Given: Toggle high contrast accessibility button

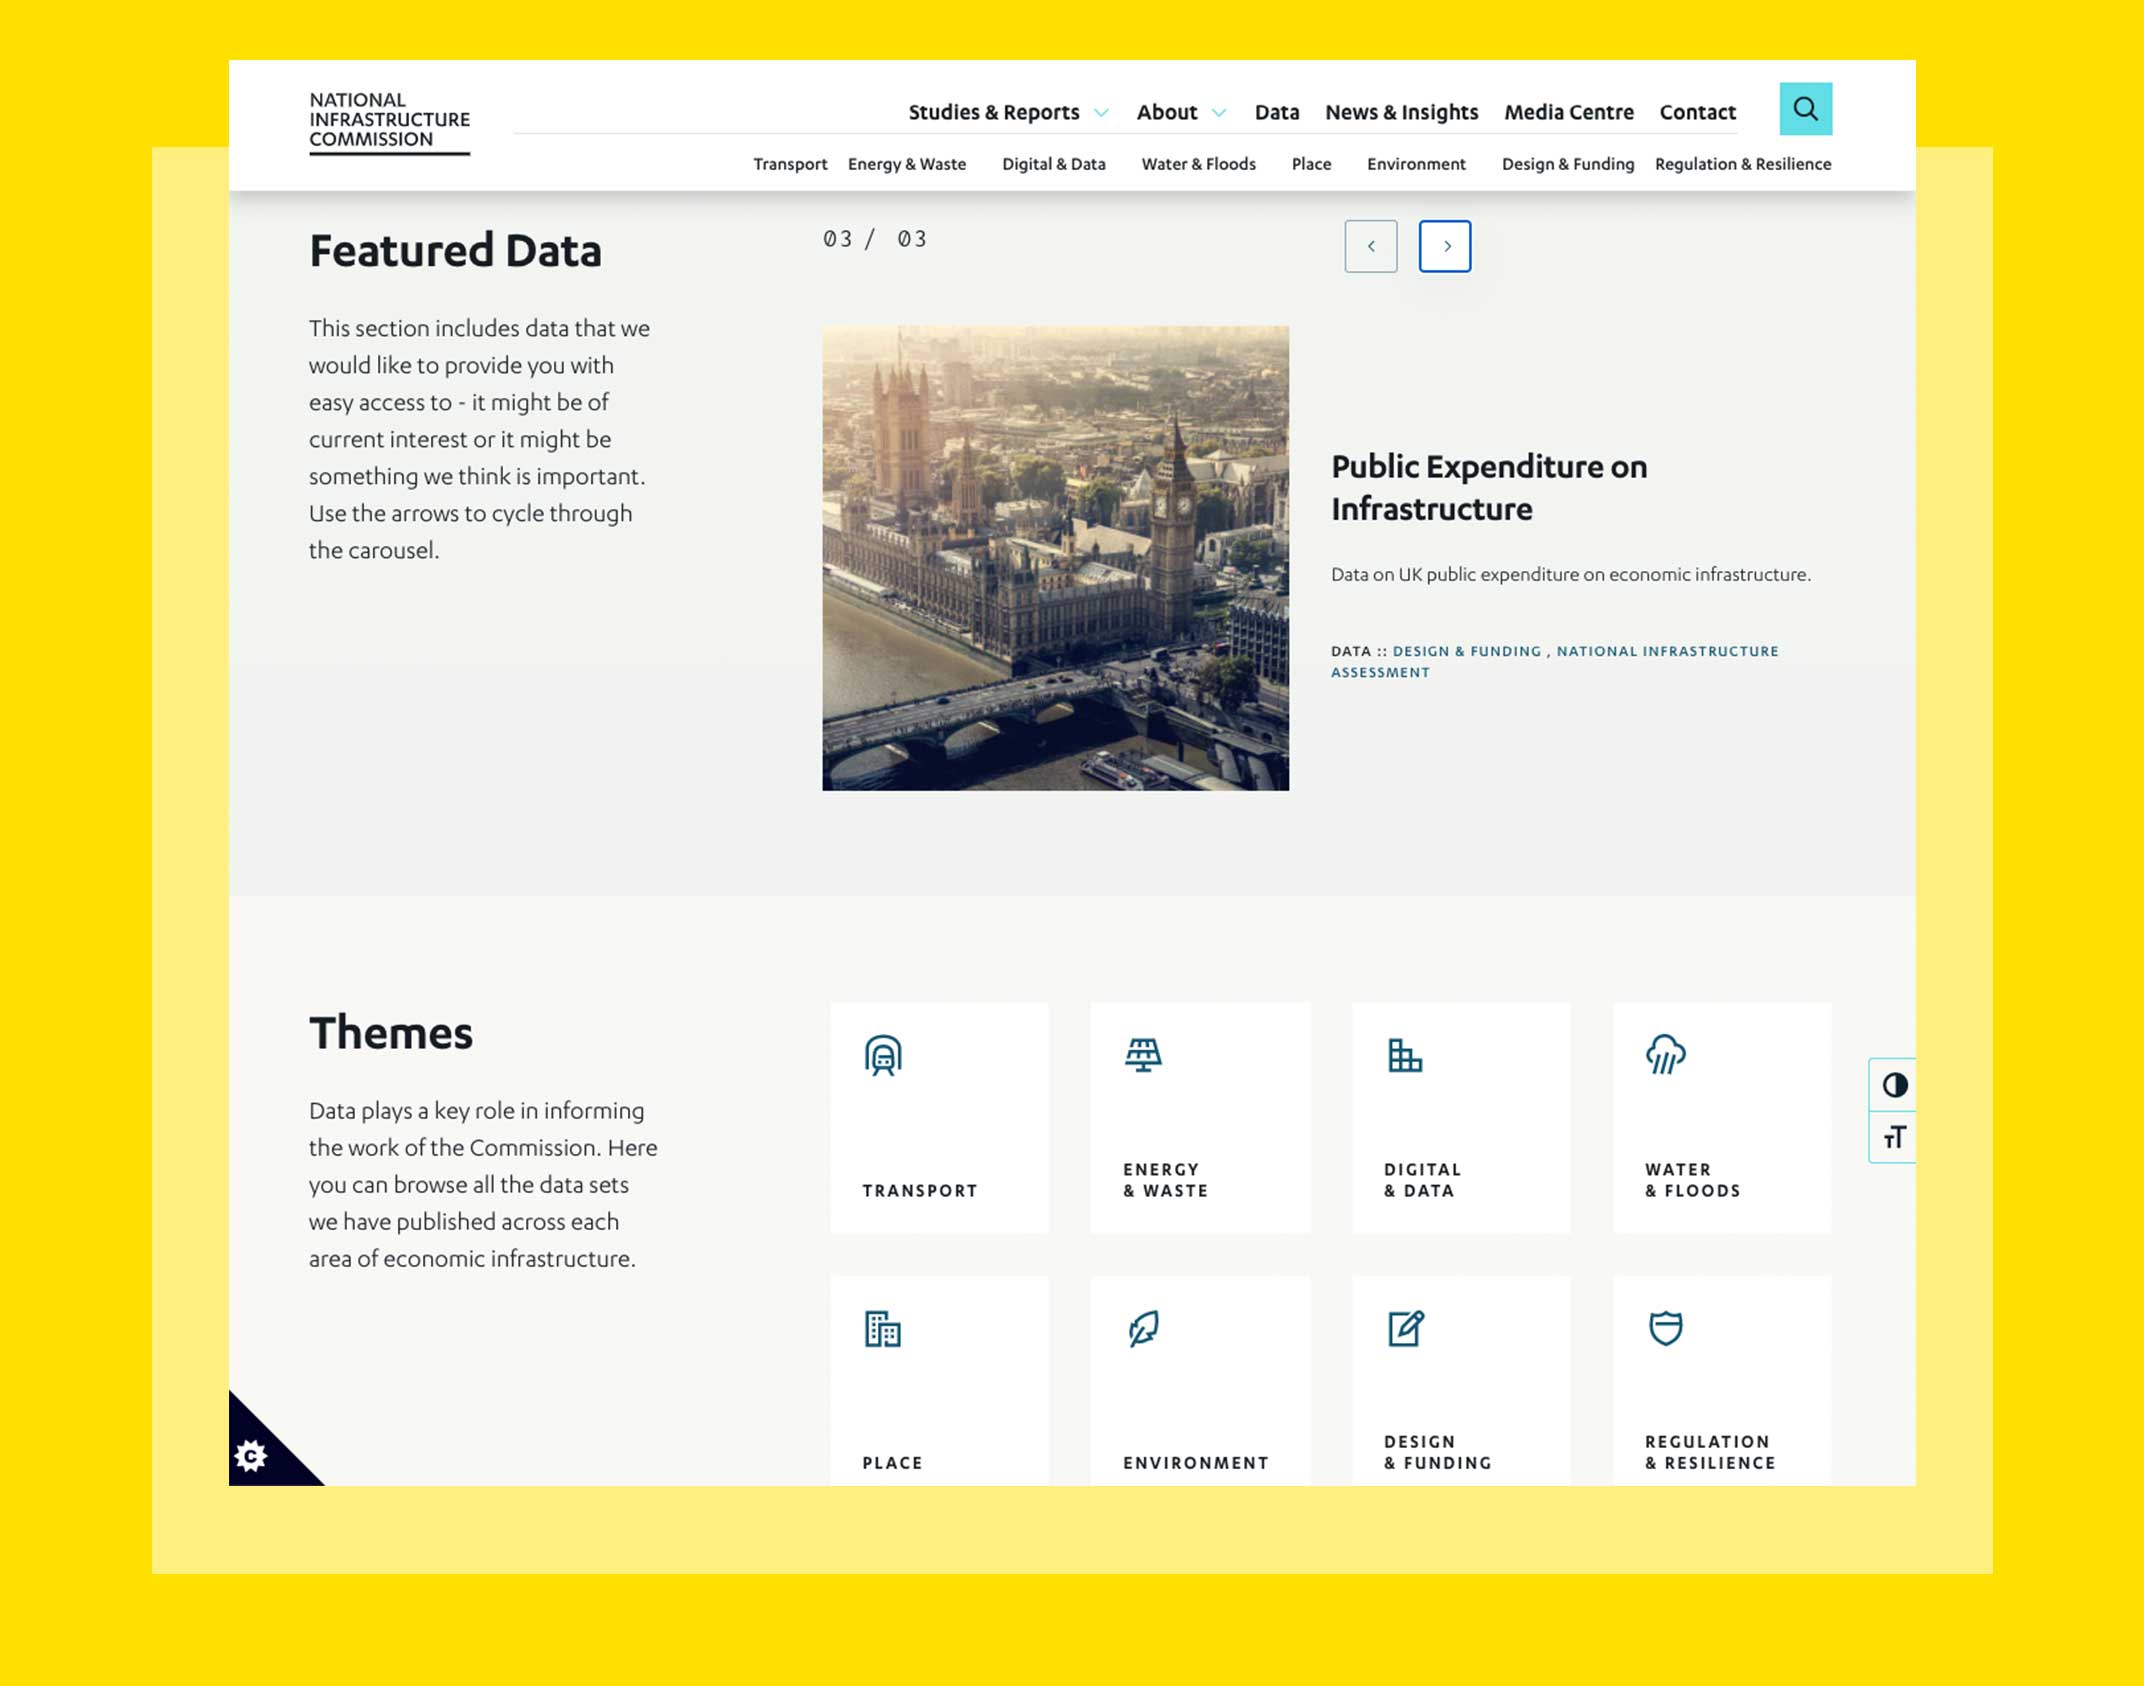Looking at the screenshot, I should (x=1893, y=1084).
